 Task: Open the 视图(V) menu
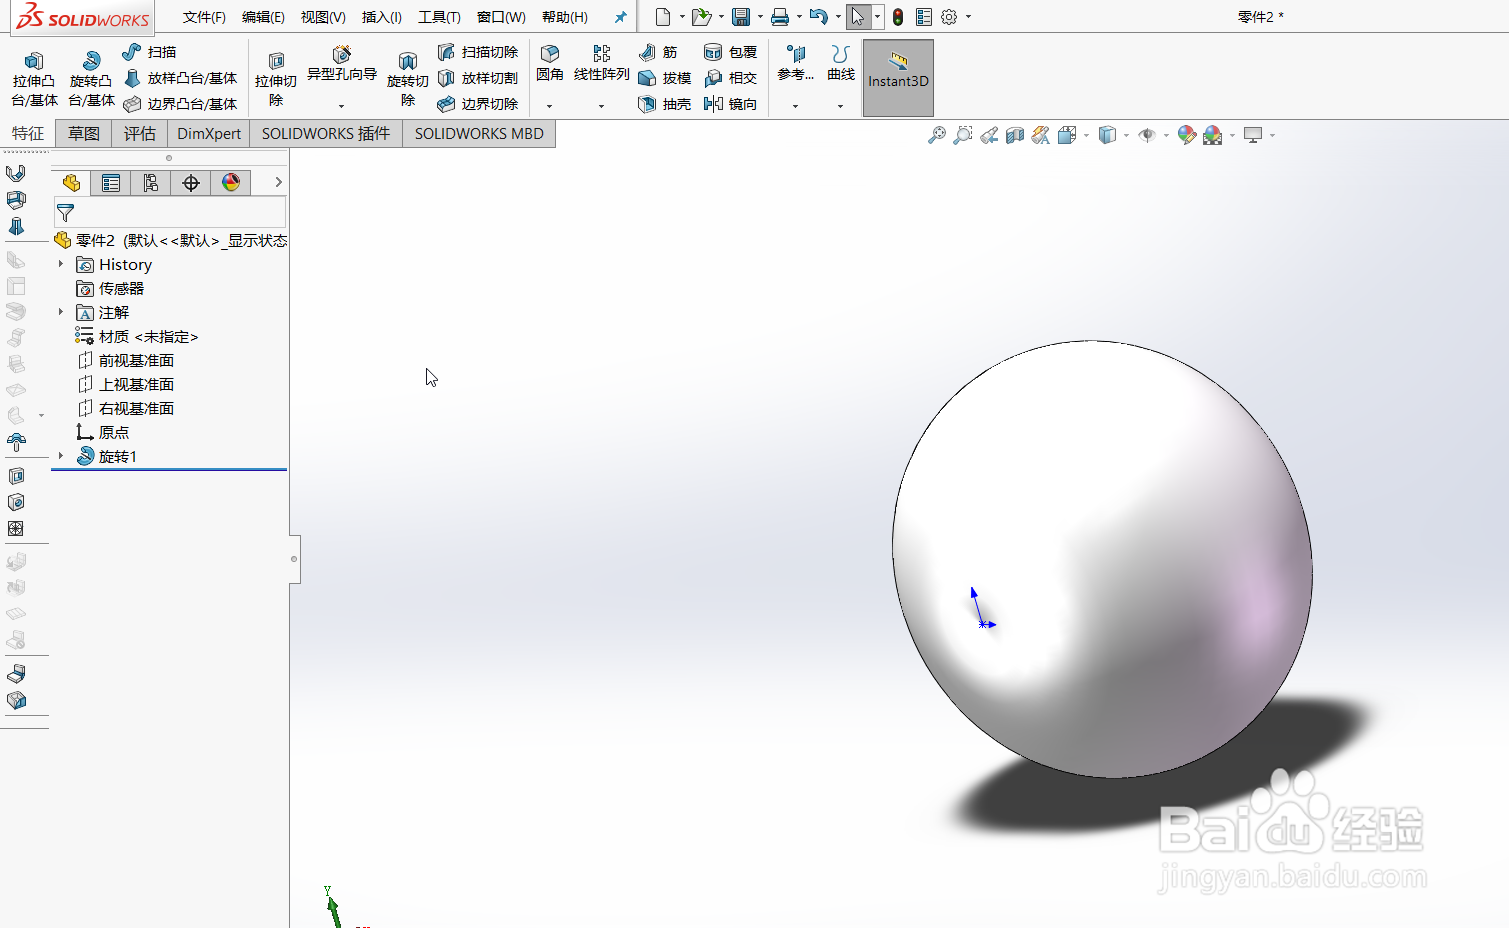coord(323,17)
